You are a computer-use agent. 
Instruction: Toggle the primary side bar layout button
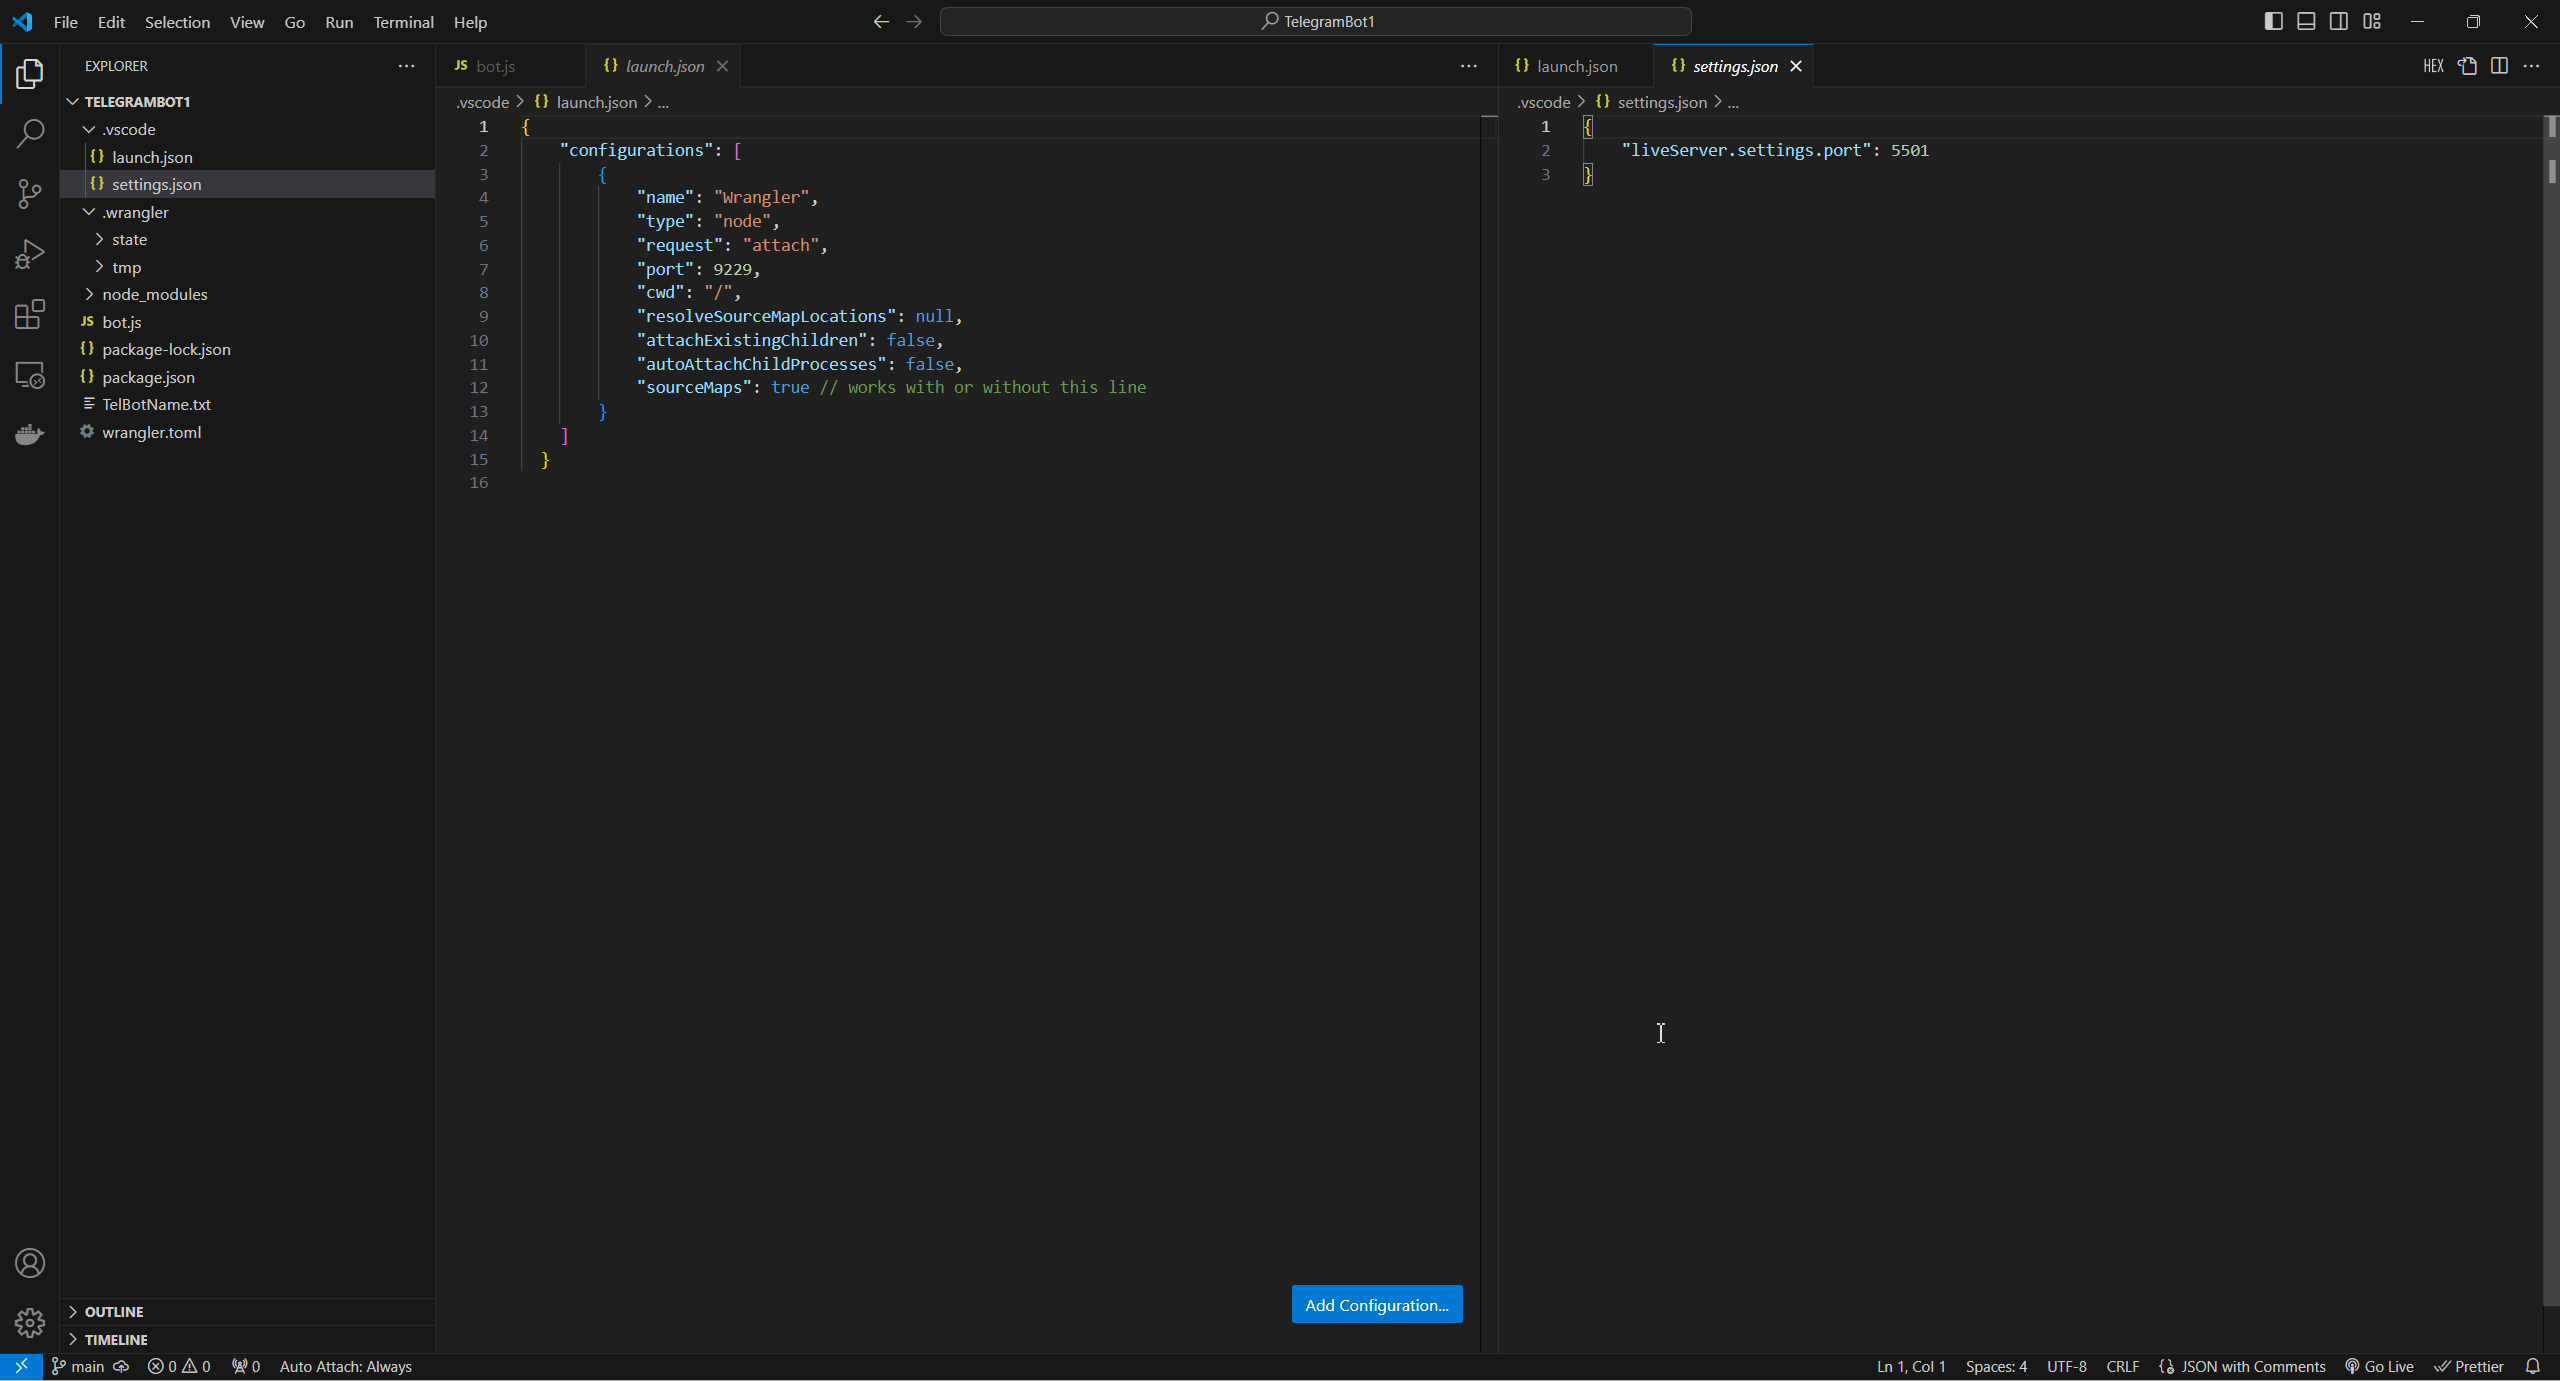tap(2273, 21)
